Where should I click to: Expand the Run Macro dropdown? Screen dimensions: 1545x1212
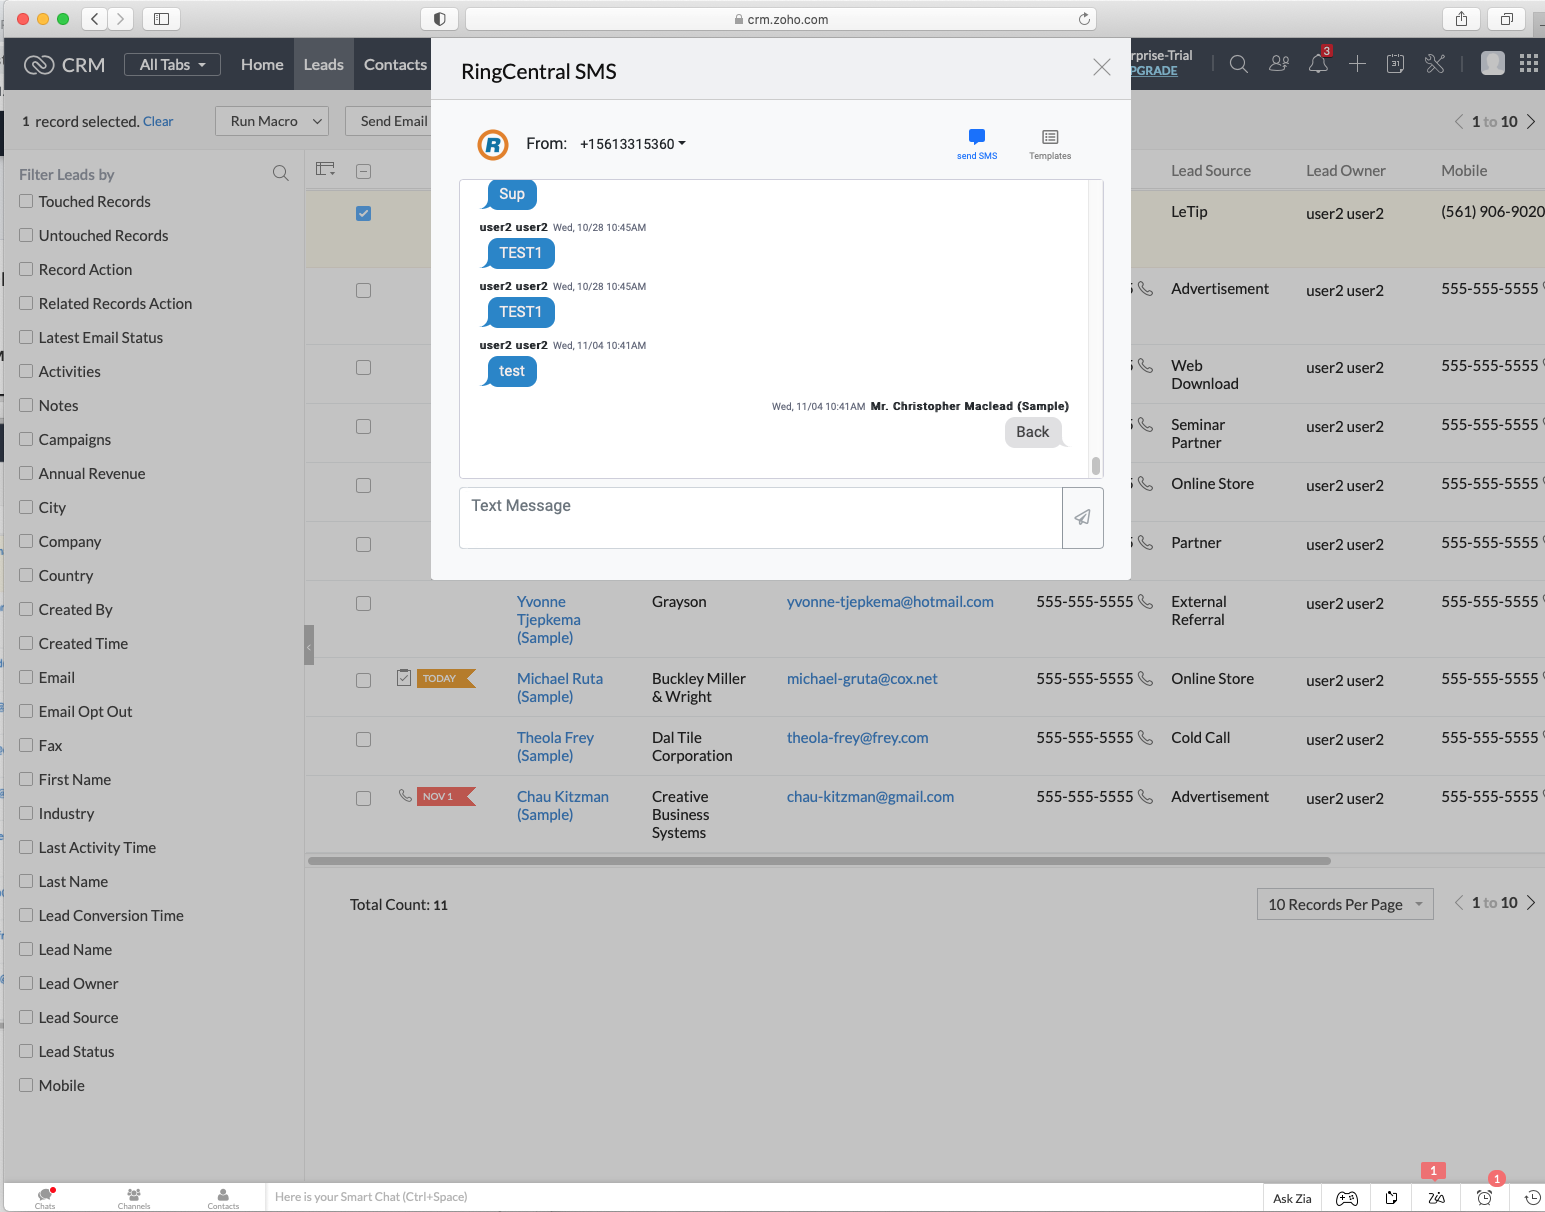click(x=272, y=121)
